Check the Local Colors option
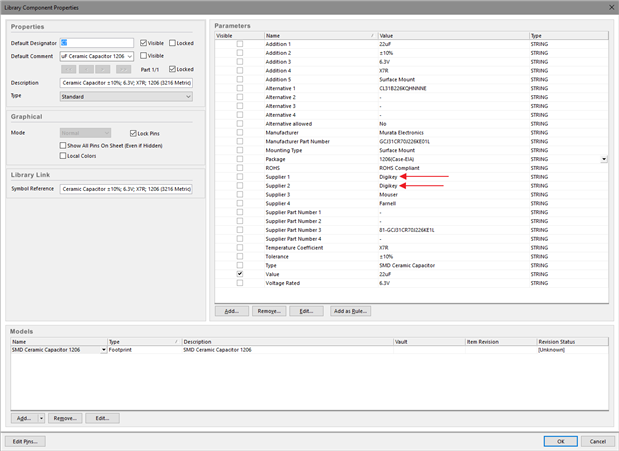 pyautogui.click(x=64, y=156)
